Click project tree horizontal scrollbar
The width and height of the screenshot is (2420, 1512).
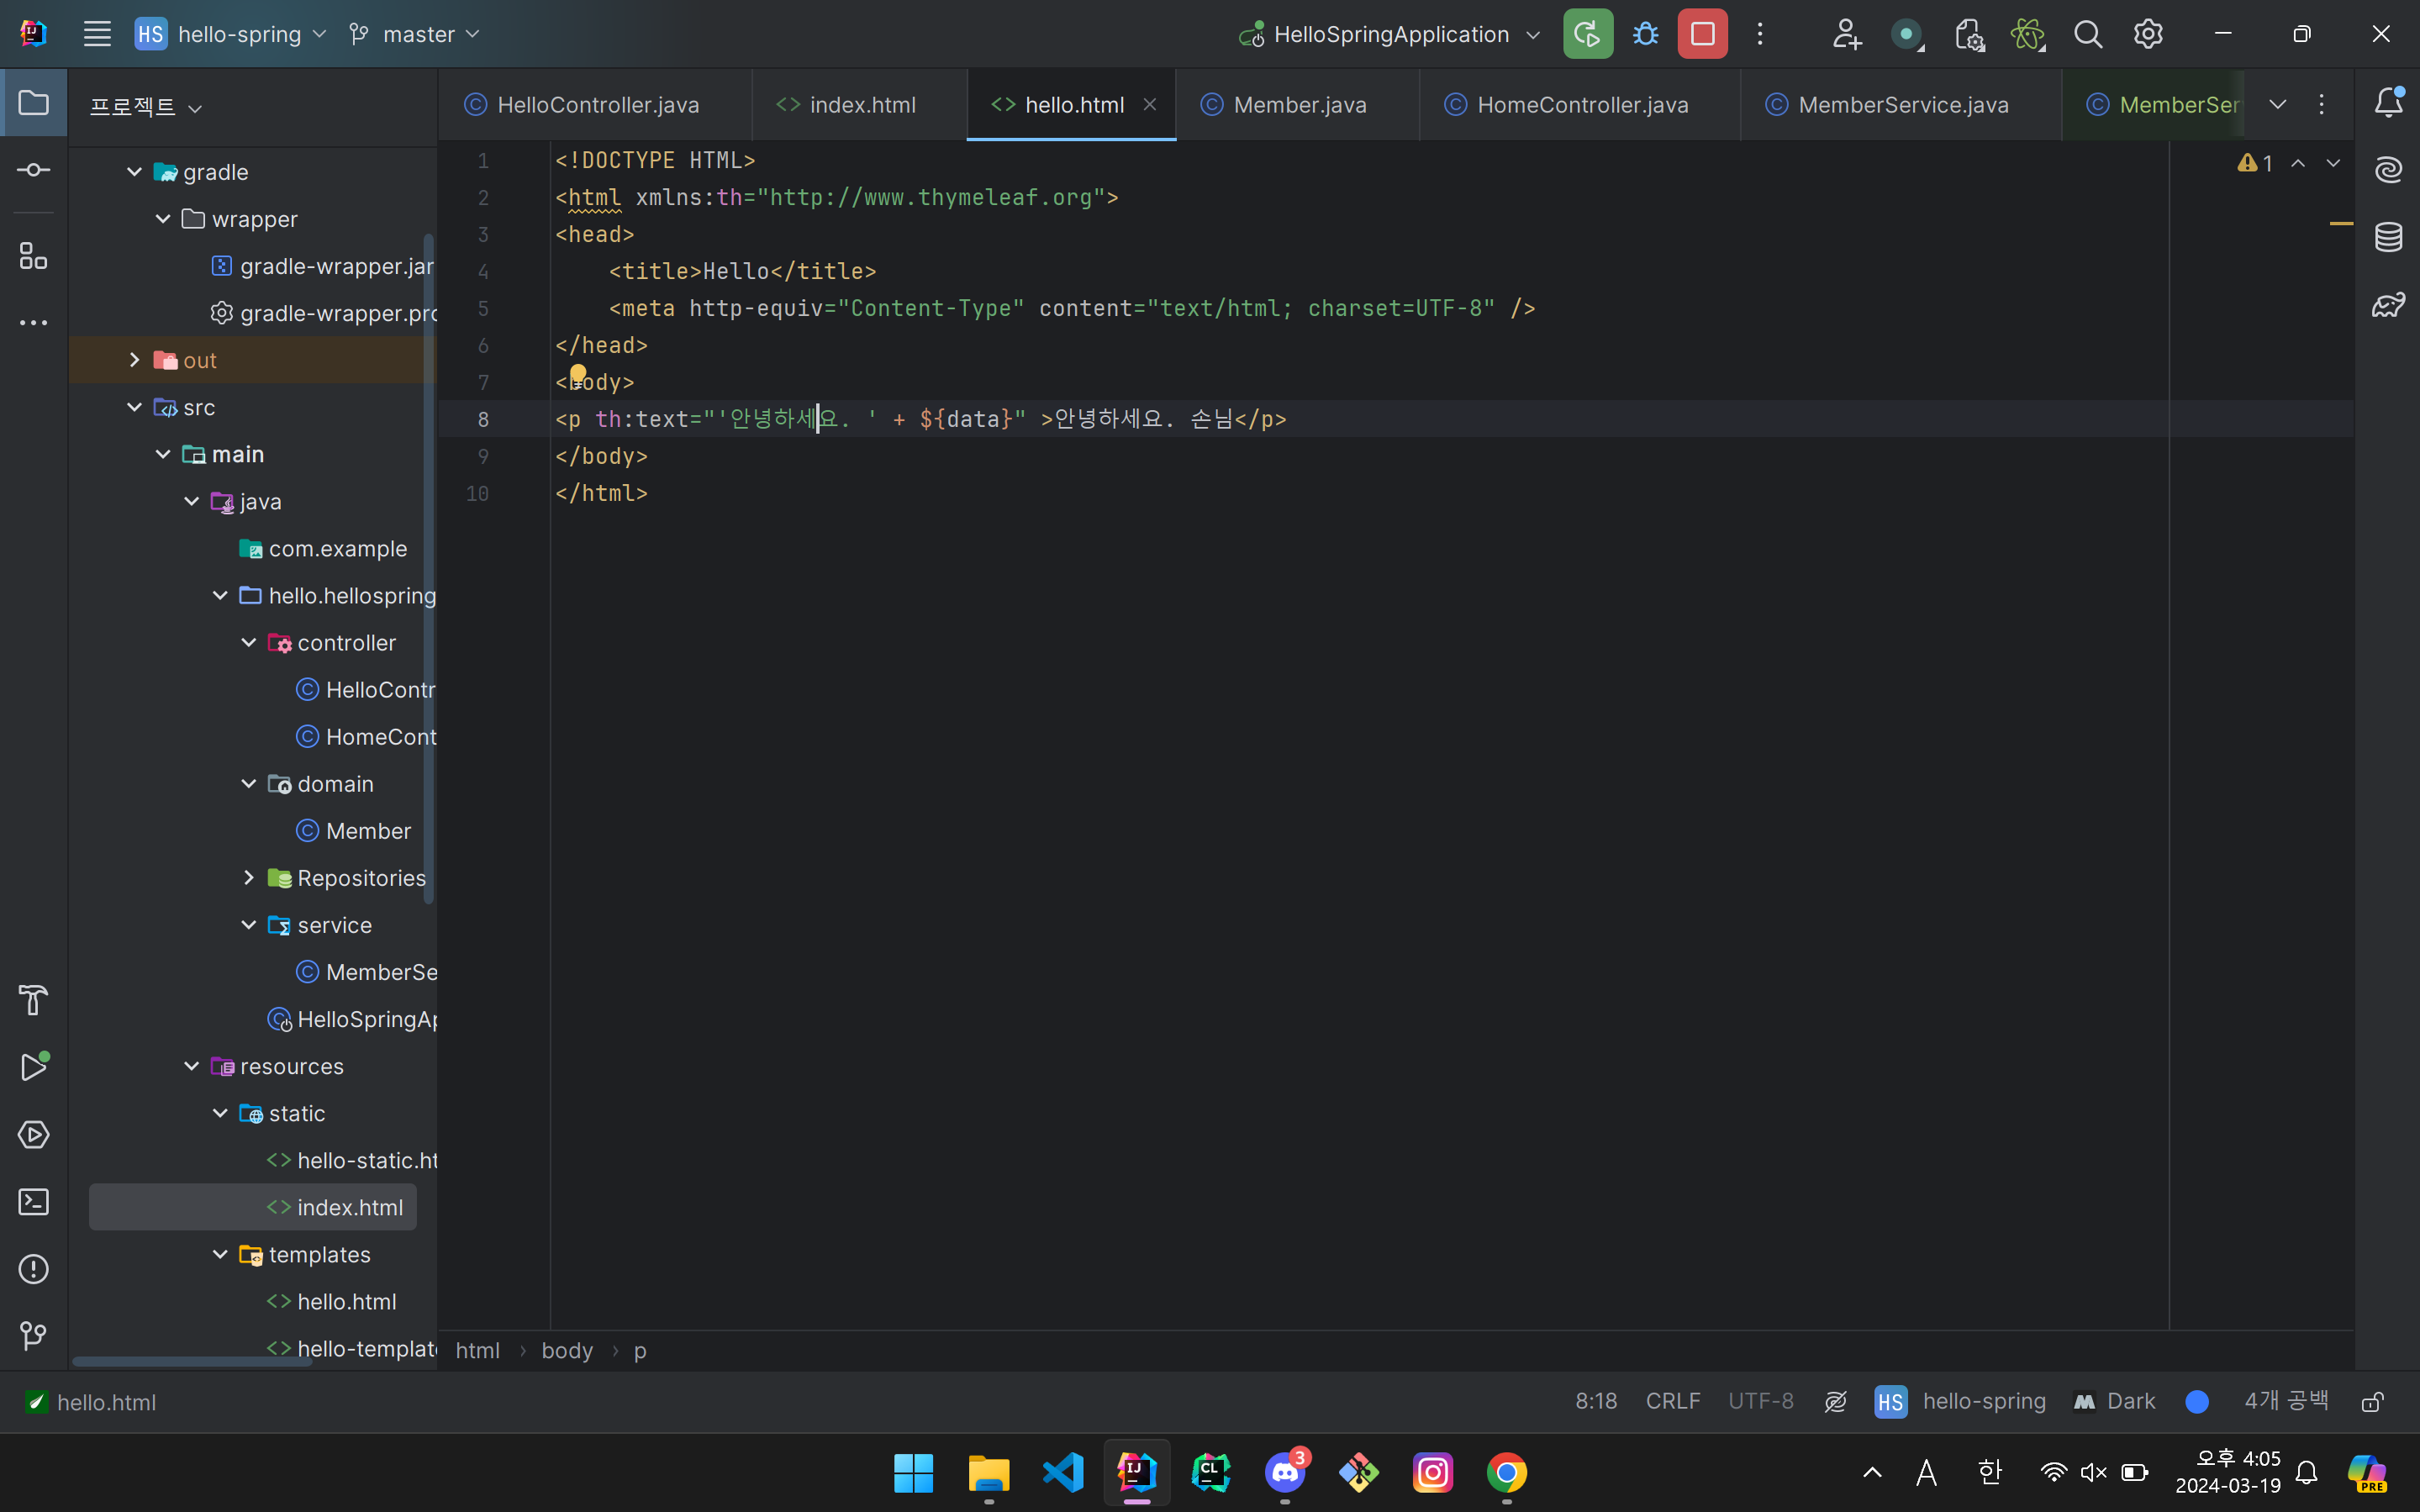tap(191, 1360)
